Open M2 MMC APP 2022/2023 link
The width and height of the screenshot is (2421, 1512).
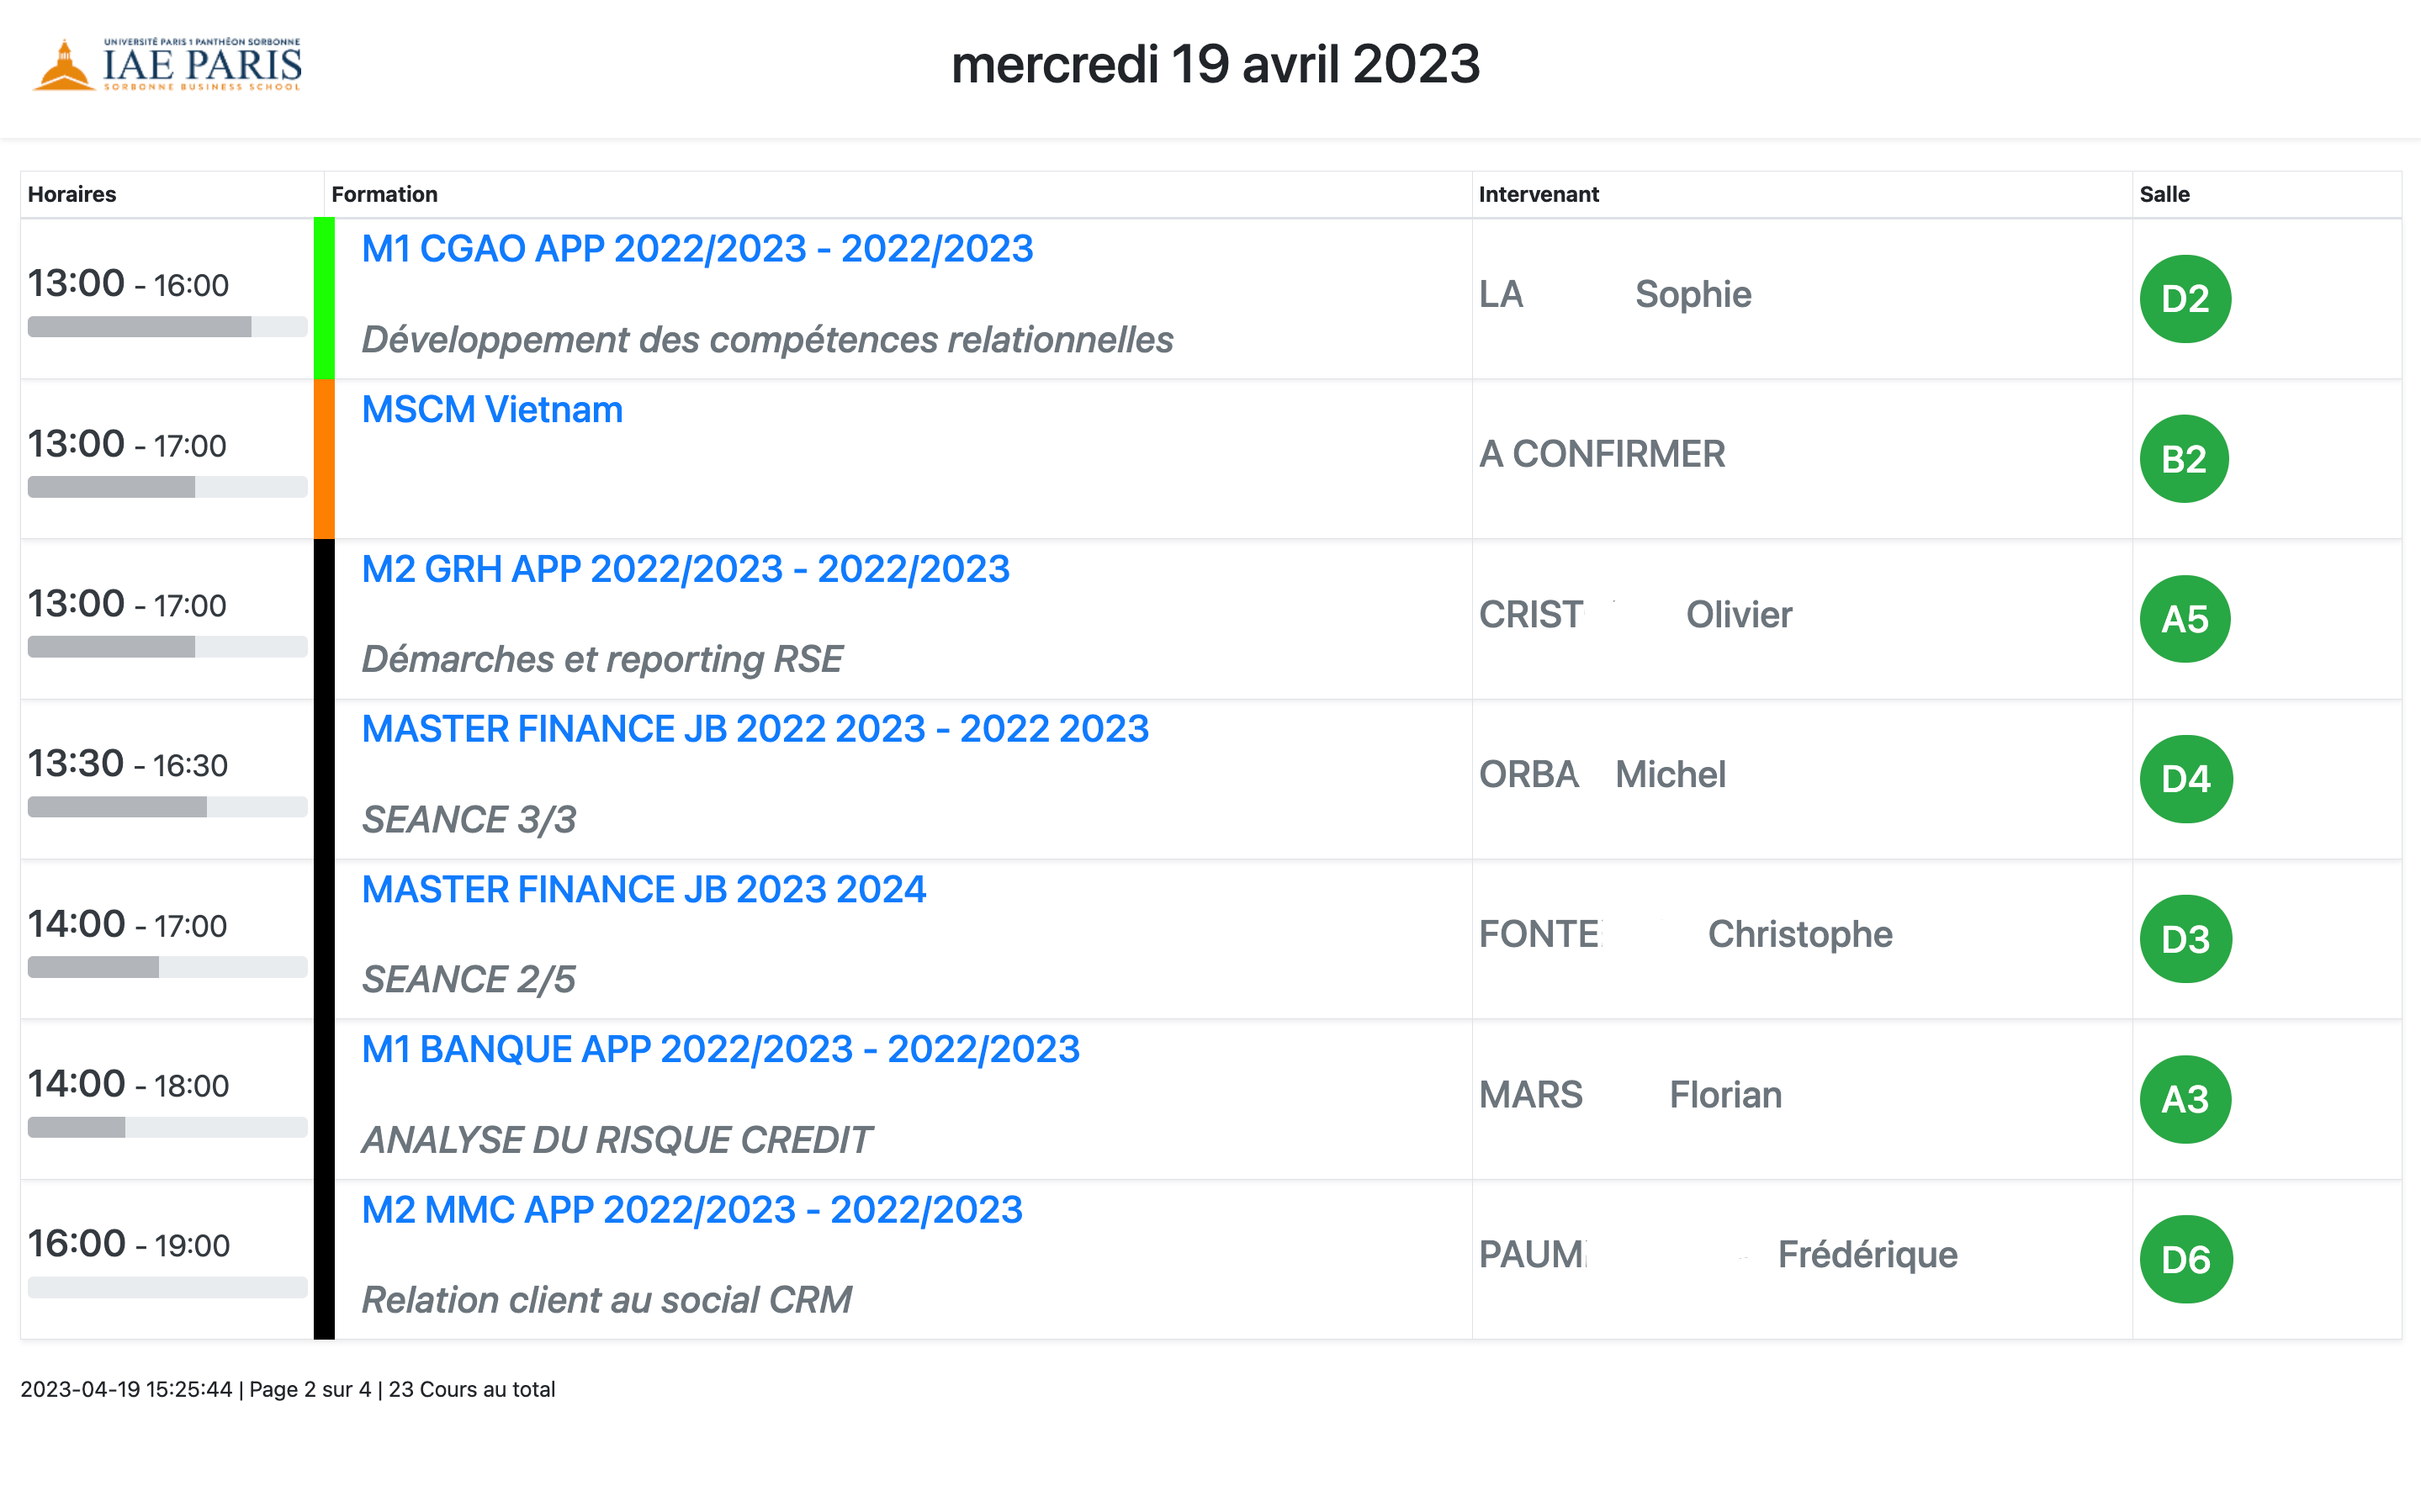pos(692,1209)
